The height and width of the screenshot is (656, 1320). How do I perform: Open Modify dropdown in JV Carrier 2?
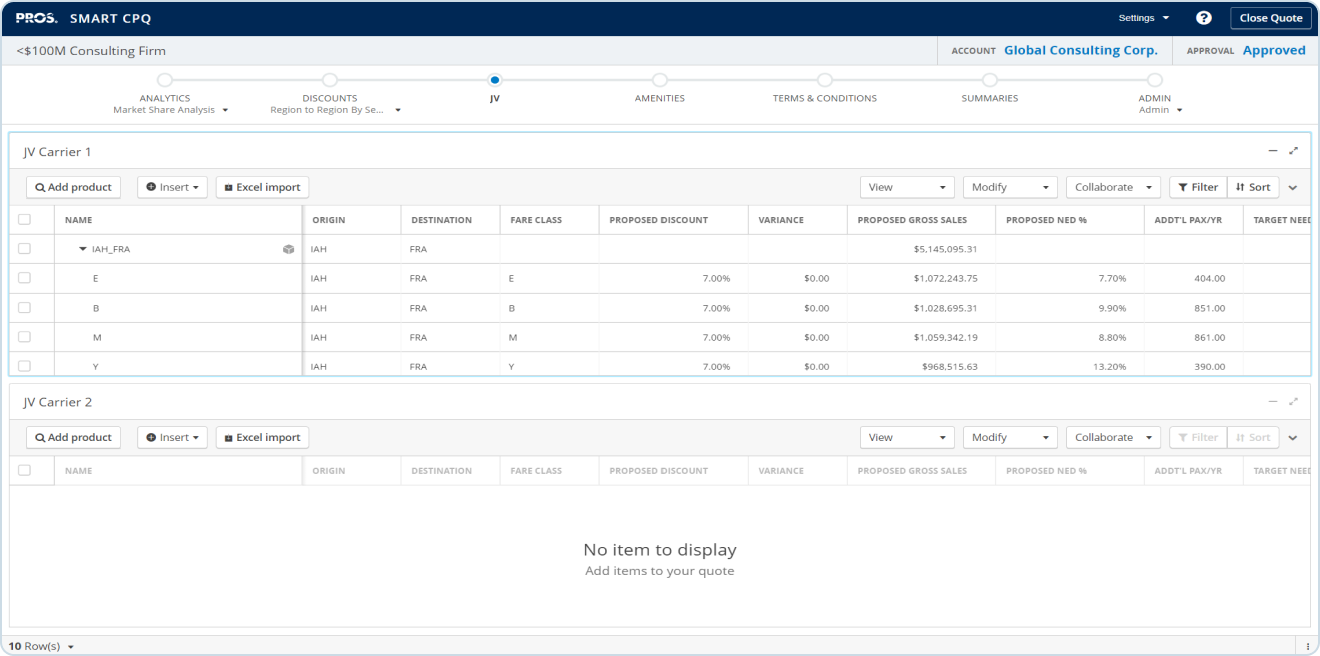[x=1009, y=437]
